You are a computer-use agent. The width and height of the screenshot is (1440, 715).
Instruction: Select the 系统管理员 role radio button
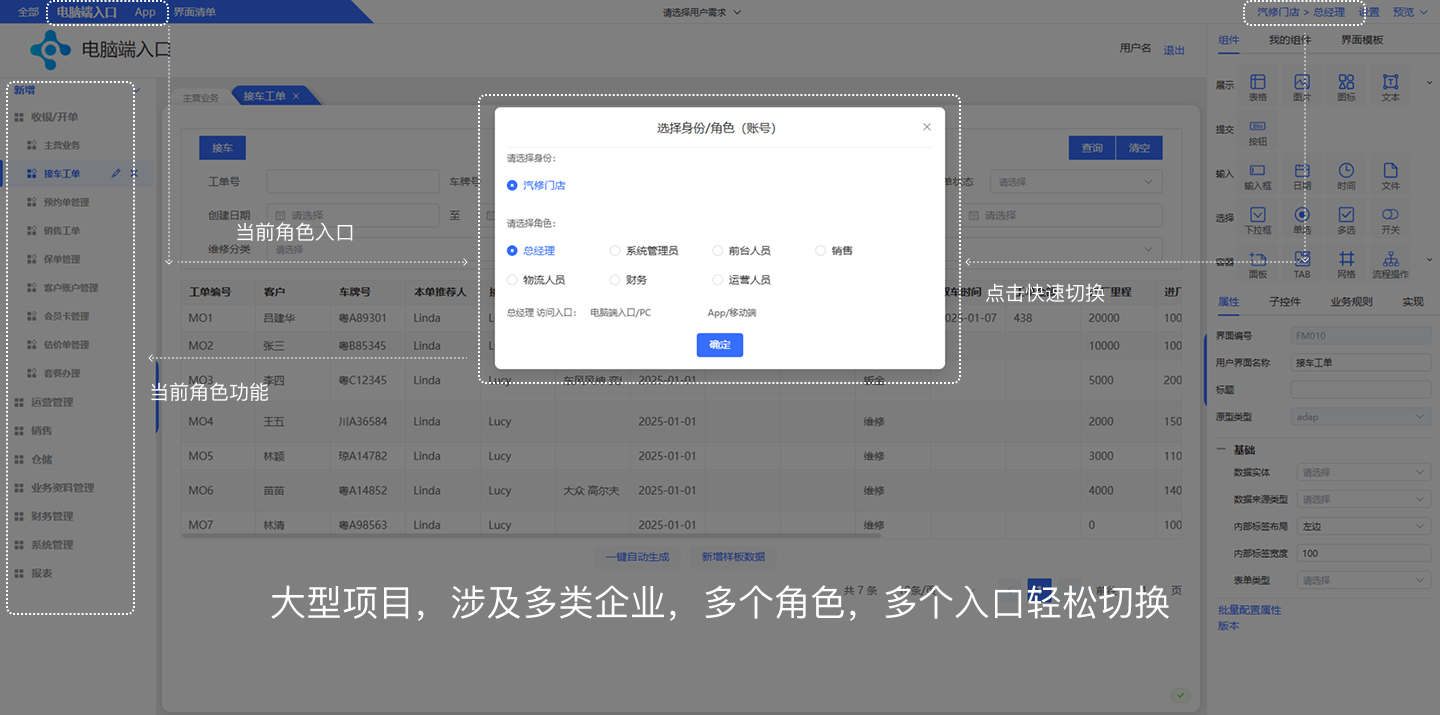point(615,251)
